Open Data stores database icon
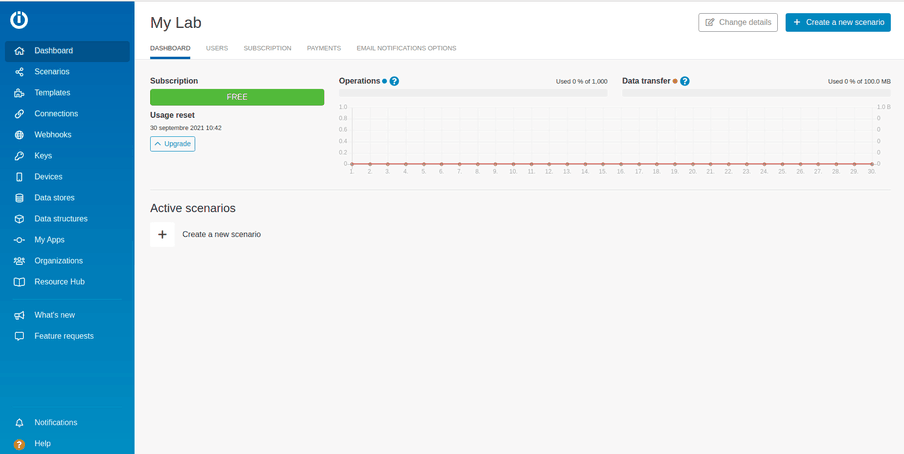The height and width of the screenshot is (454, 904). click(19, 198)
